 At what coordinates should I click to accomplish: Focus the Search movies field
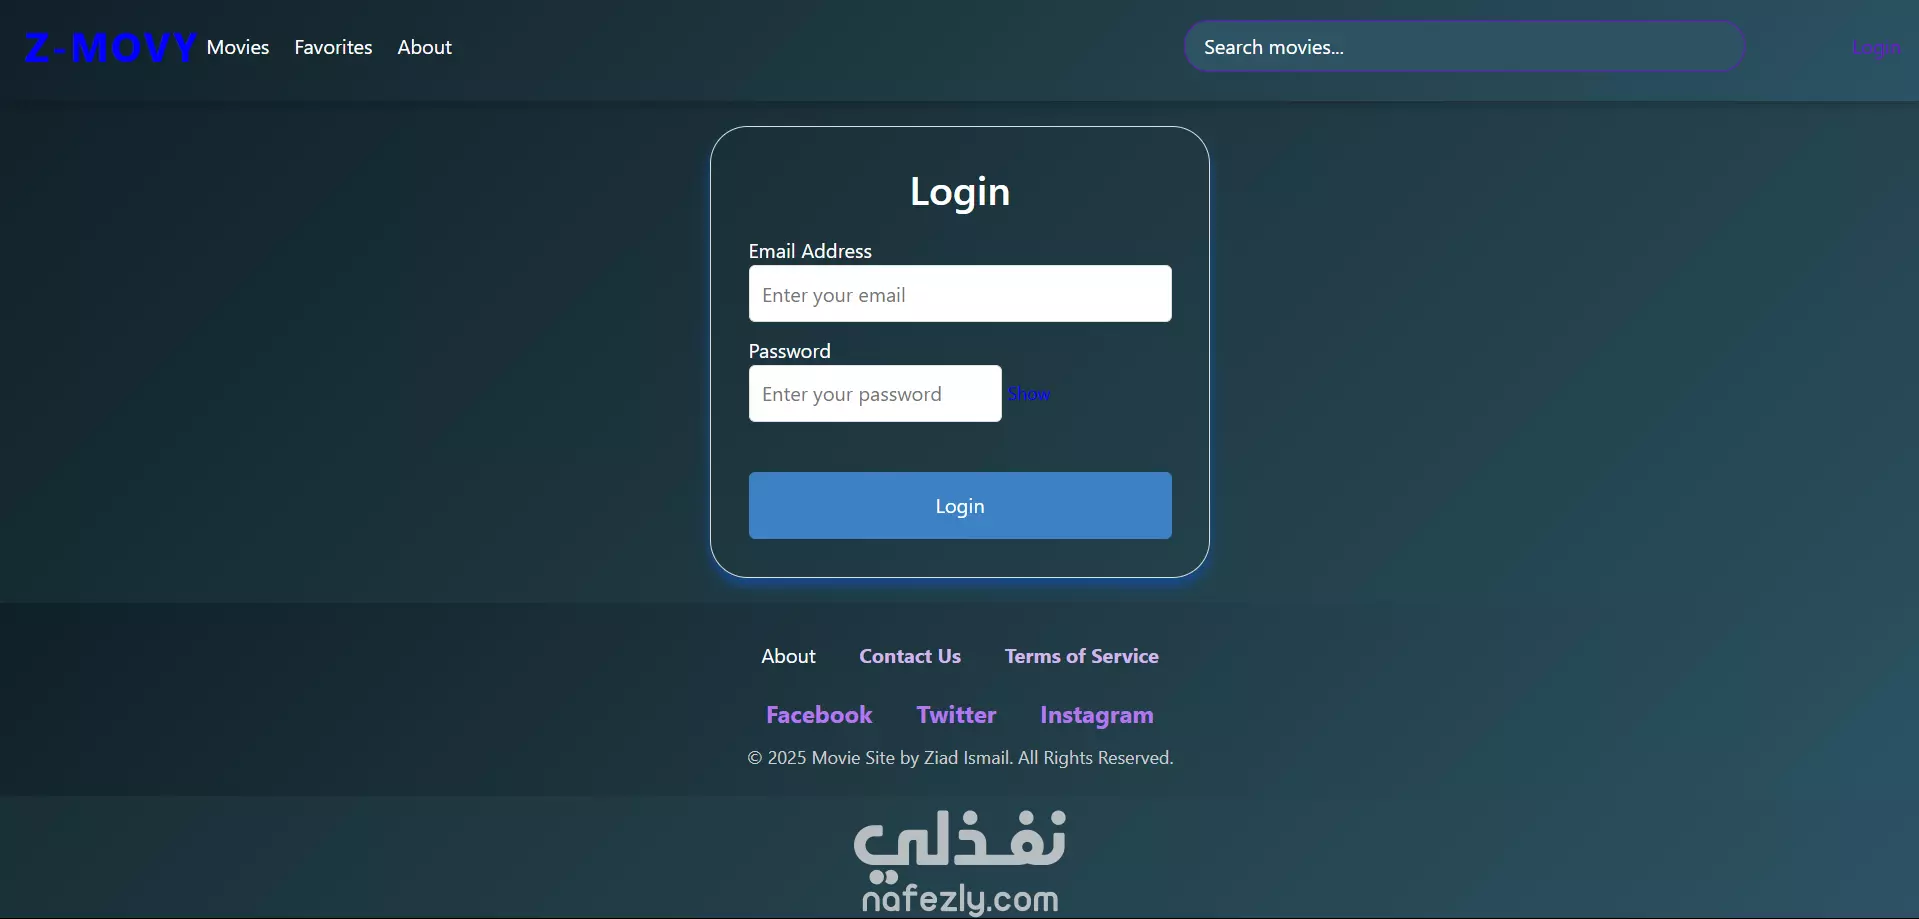[1465, 47]
